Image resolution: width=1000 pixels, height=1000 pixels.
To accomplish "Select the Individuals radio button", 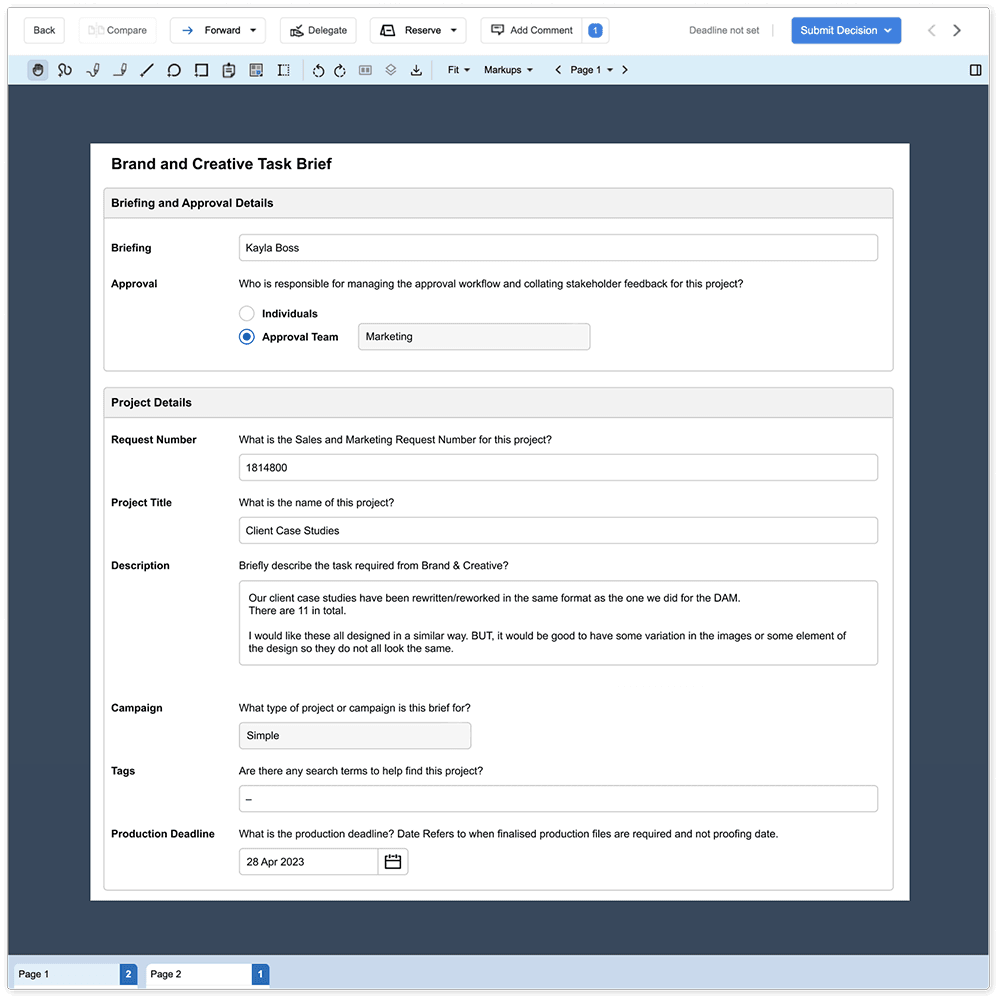I will point(246,313).
